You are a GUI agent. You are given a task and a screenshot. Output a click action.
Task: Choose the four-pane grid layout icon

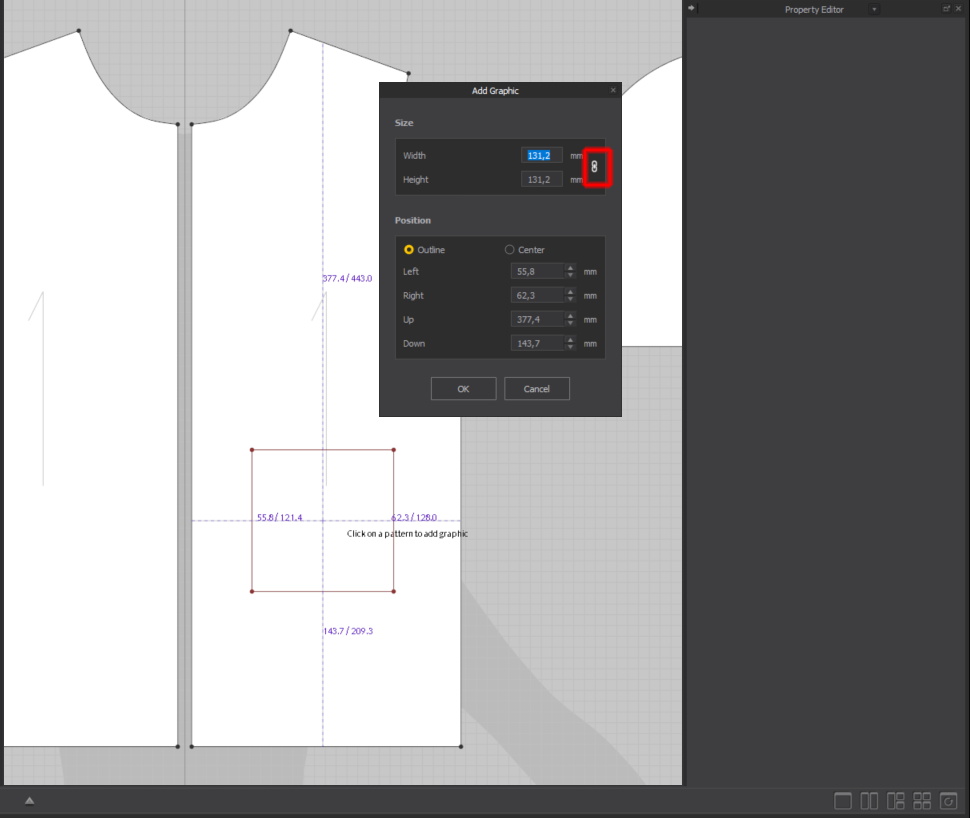(x=922, y=801)
